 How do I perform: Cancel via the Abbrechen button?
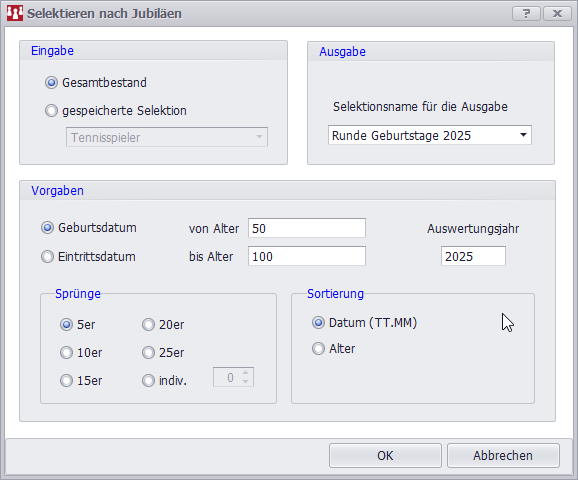[x=503, y=456]
